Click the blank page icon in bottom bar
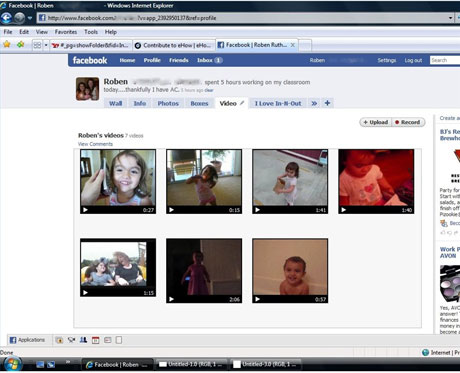 (119, 340)
